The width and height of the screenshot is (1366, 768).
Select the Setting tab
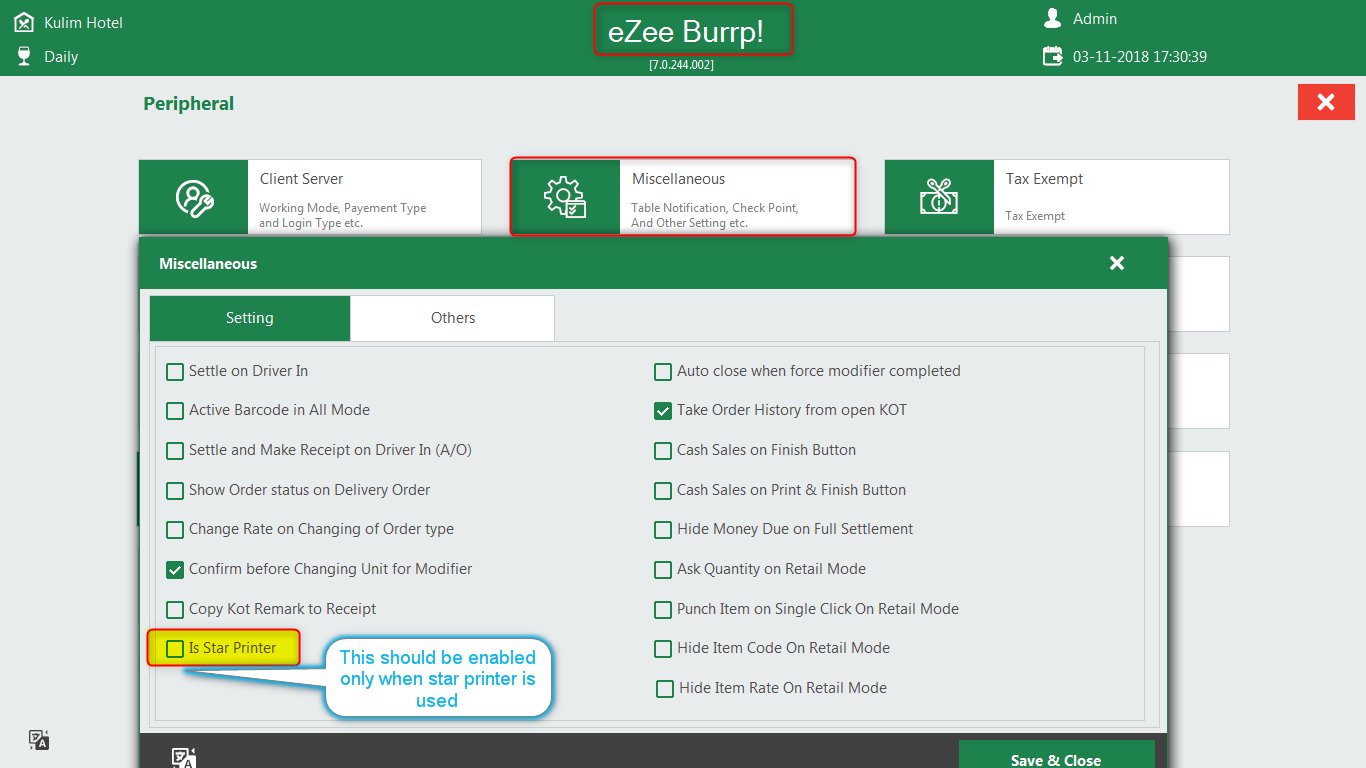point(250,318)
